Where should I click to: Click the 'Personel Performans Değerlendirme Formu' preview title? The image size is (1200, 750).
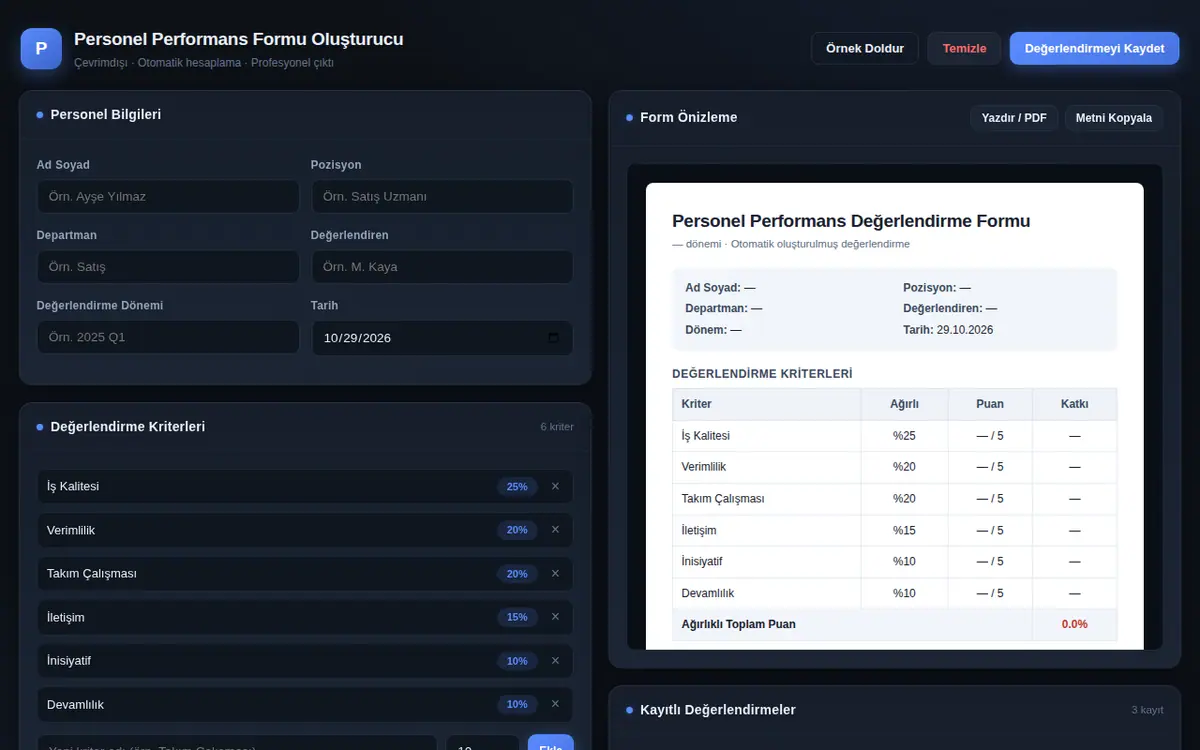click(851, 221)
